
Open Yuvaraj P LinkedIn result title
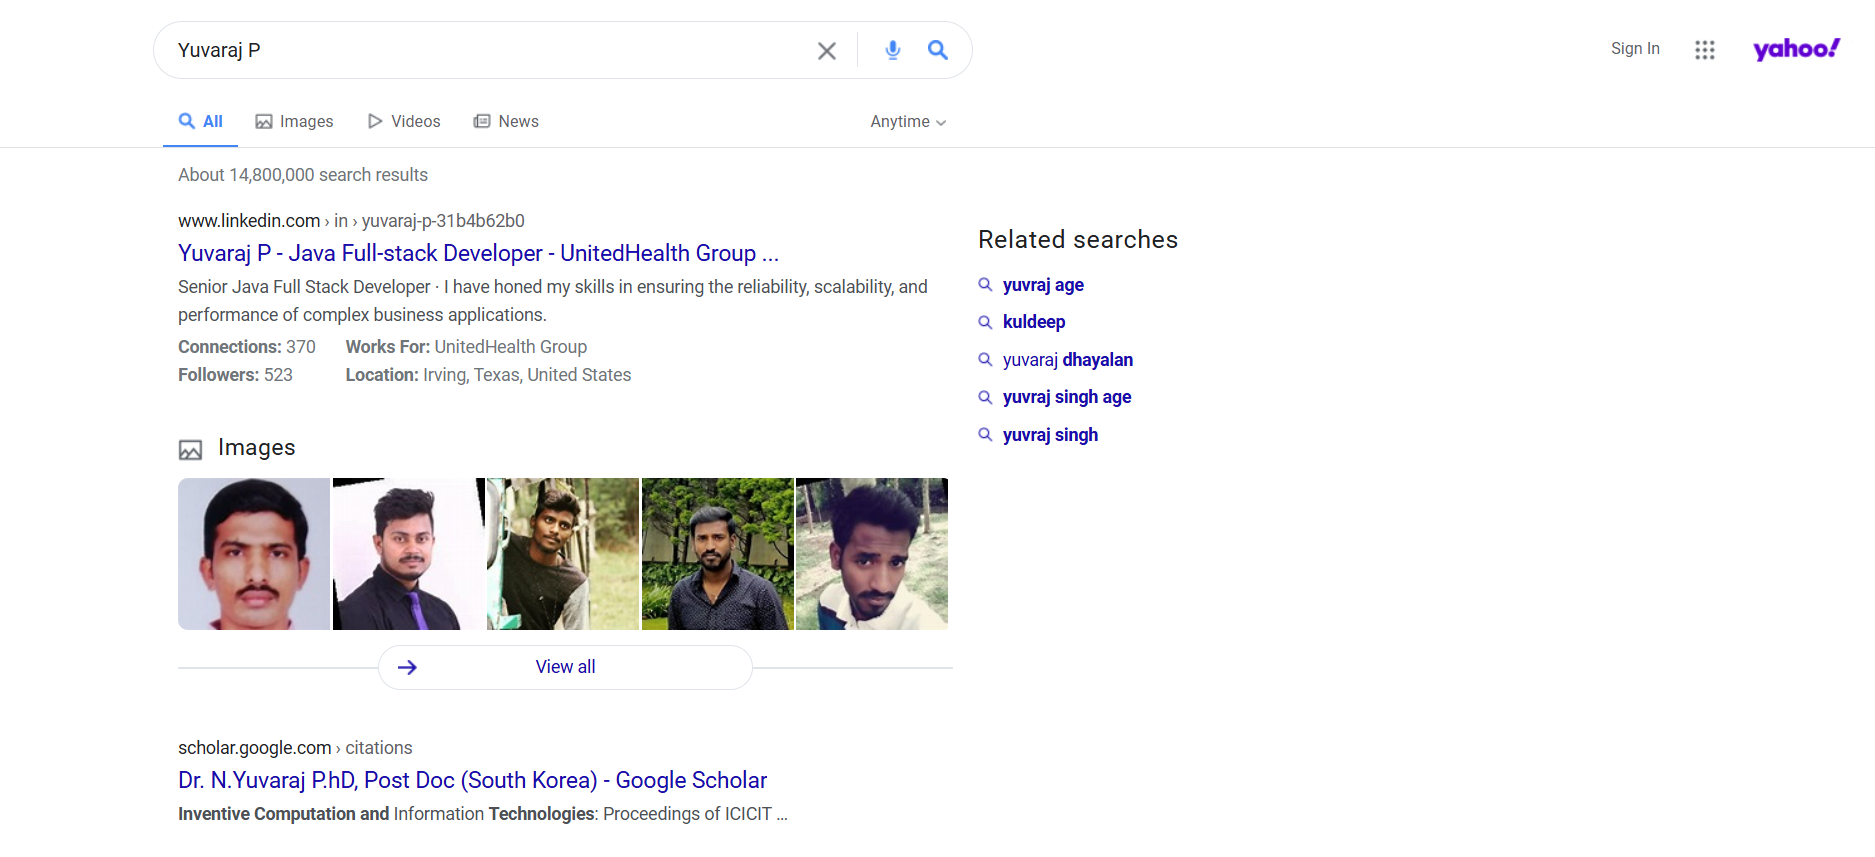pos(477,253)
